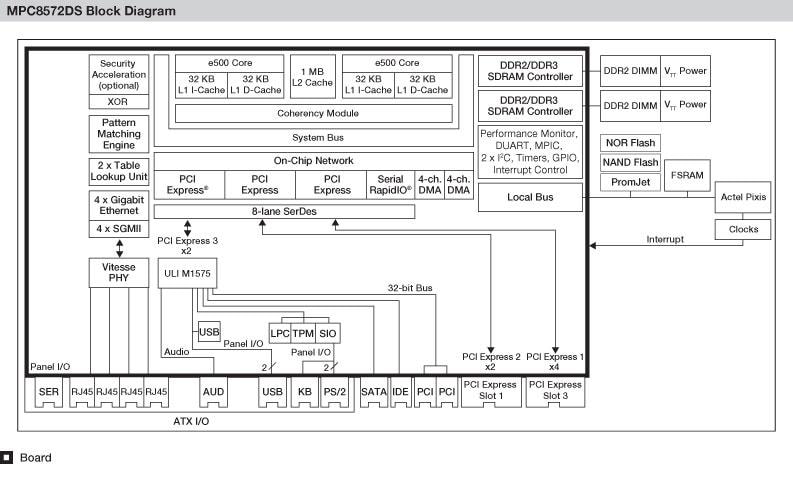Select the On-Chip Network bar
The image size is (793, 480).
pos(313,160)
